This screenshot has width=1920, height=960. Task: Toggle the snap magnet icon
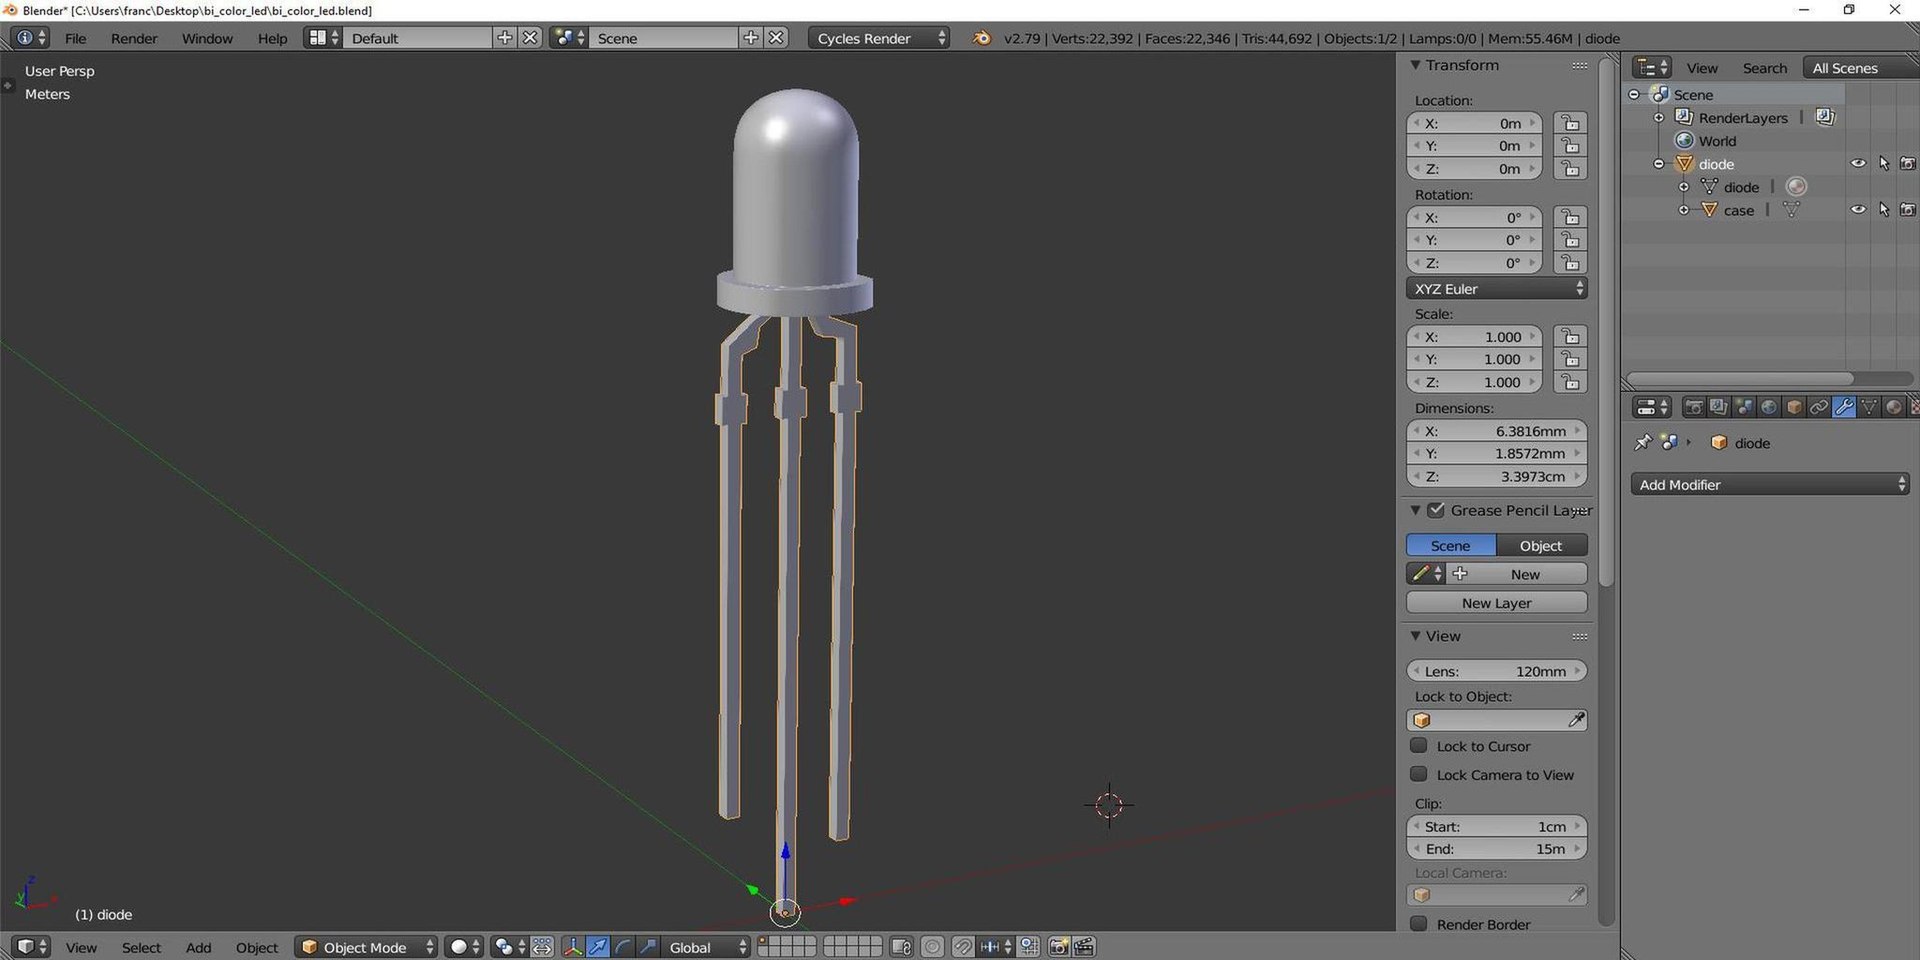coord(963,947)
